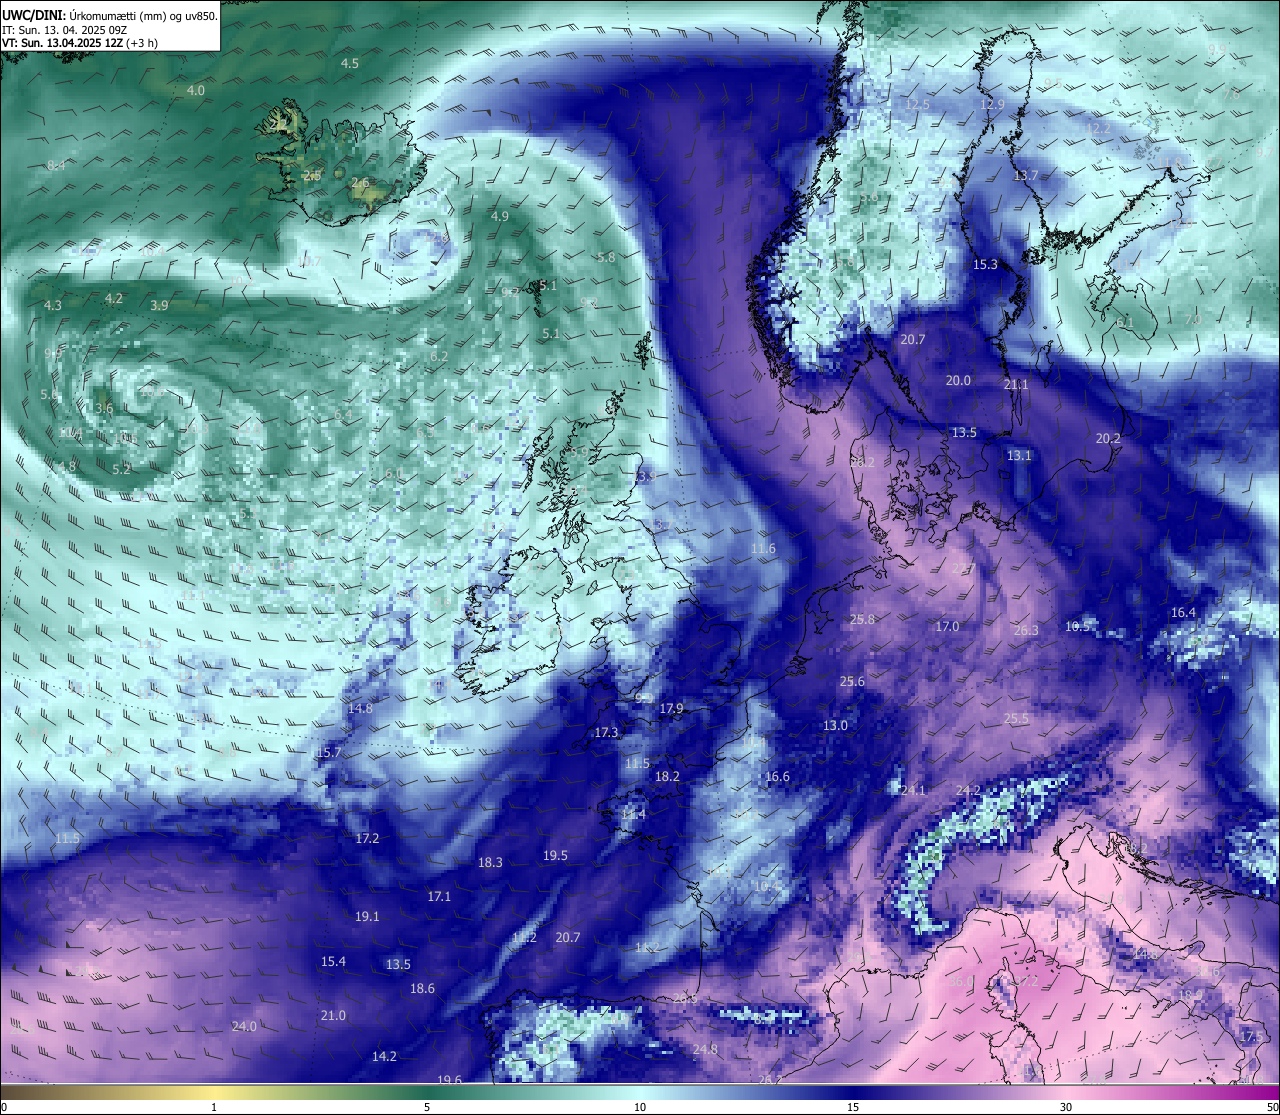Click the 24.2 value near the Alps
Image resolution: width=1280 pixels, height=1115 pixels.
pyautogui.click(x=968, y=790)
